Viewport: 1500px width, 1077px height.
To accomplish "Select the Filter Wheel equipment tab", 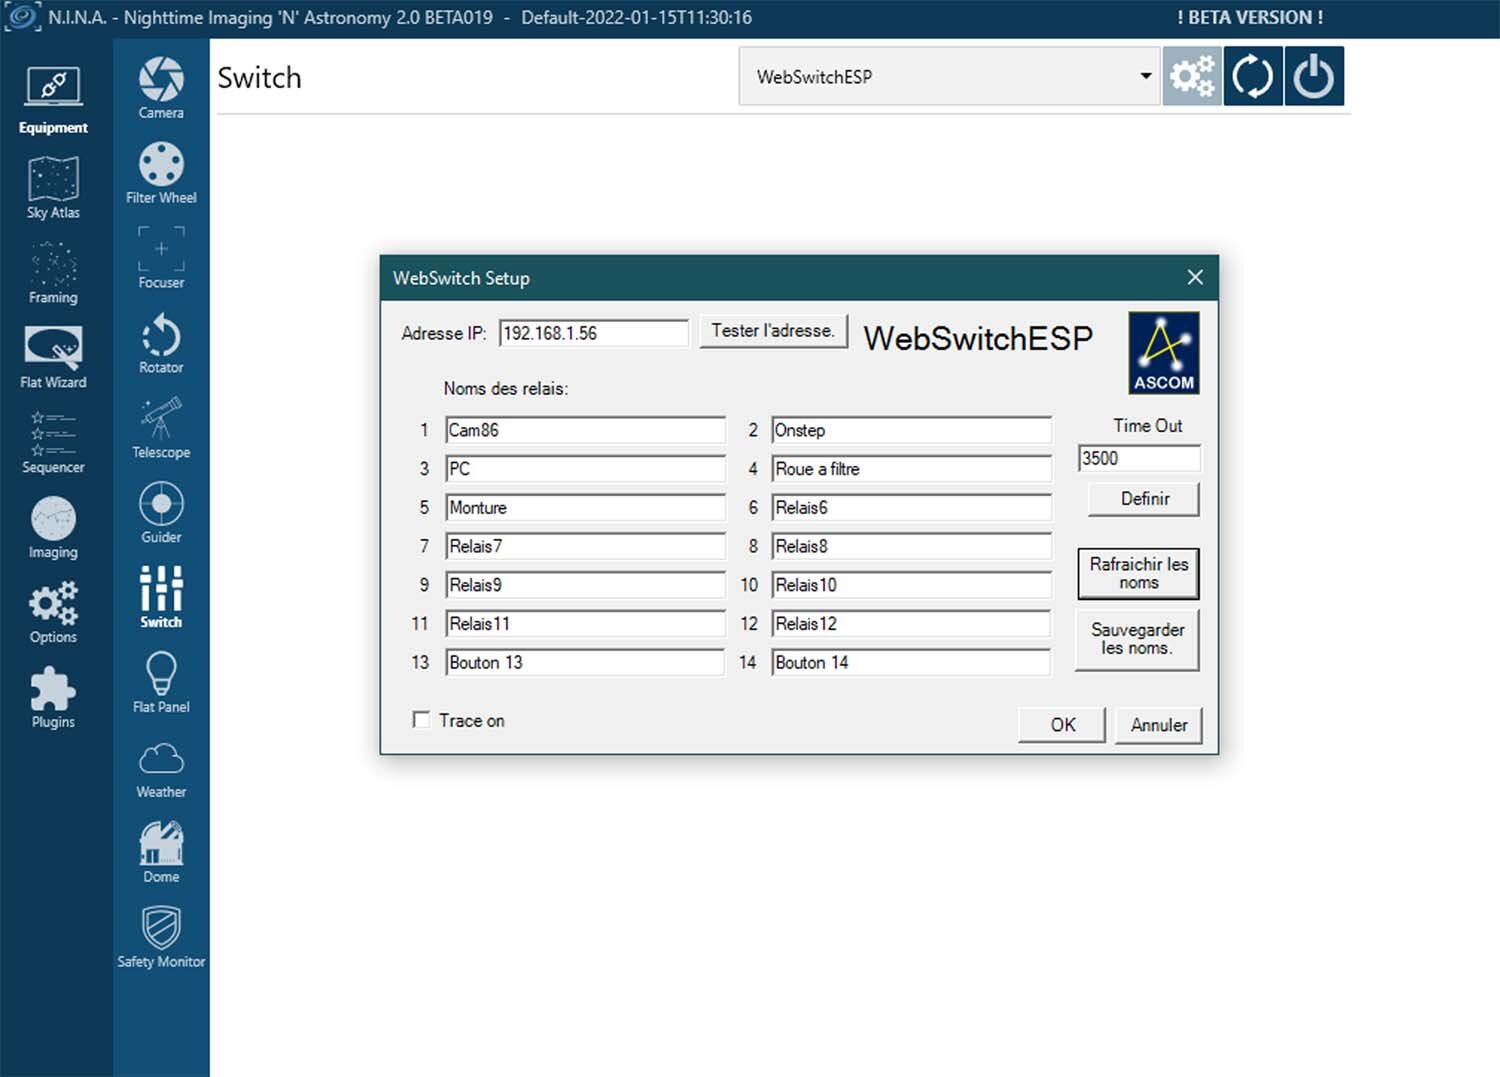I will 161,173.
